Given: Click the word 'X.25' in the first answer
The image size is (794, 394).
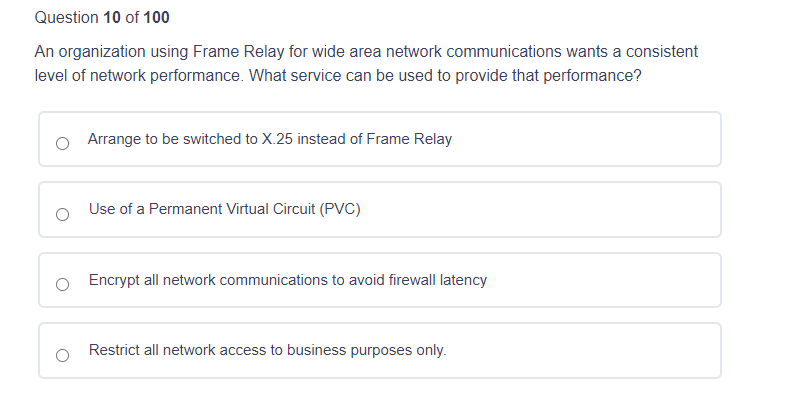Looking at the screenshot, I should tap(277, 139).
